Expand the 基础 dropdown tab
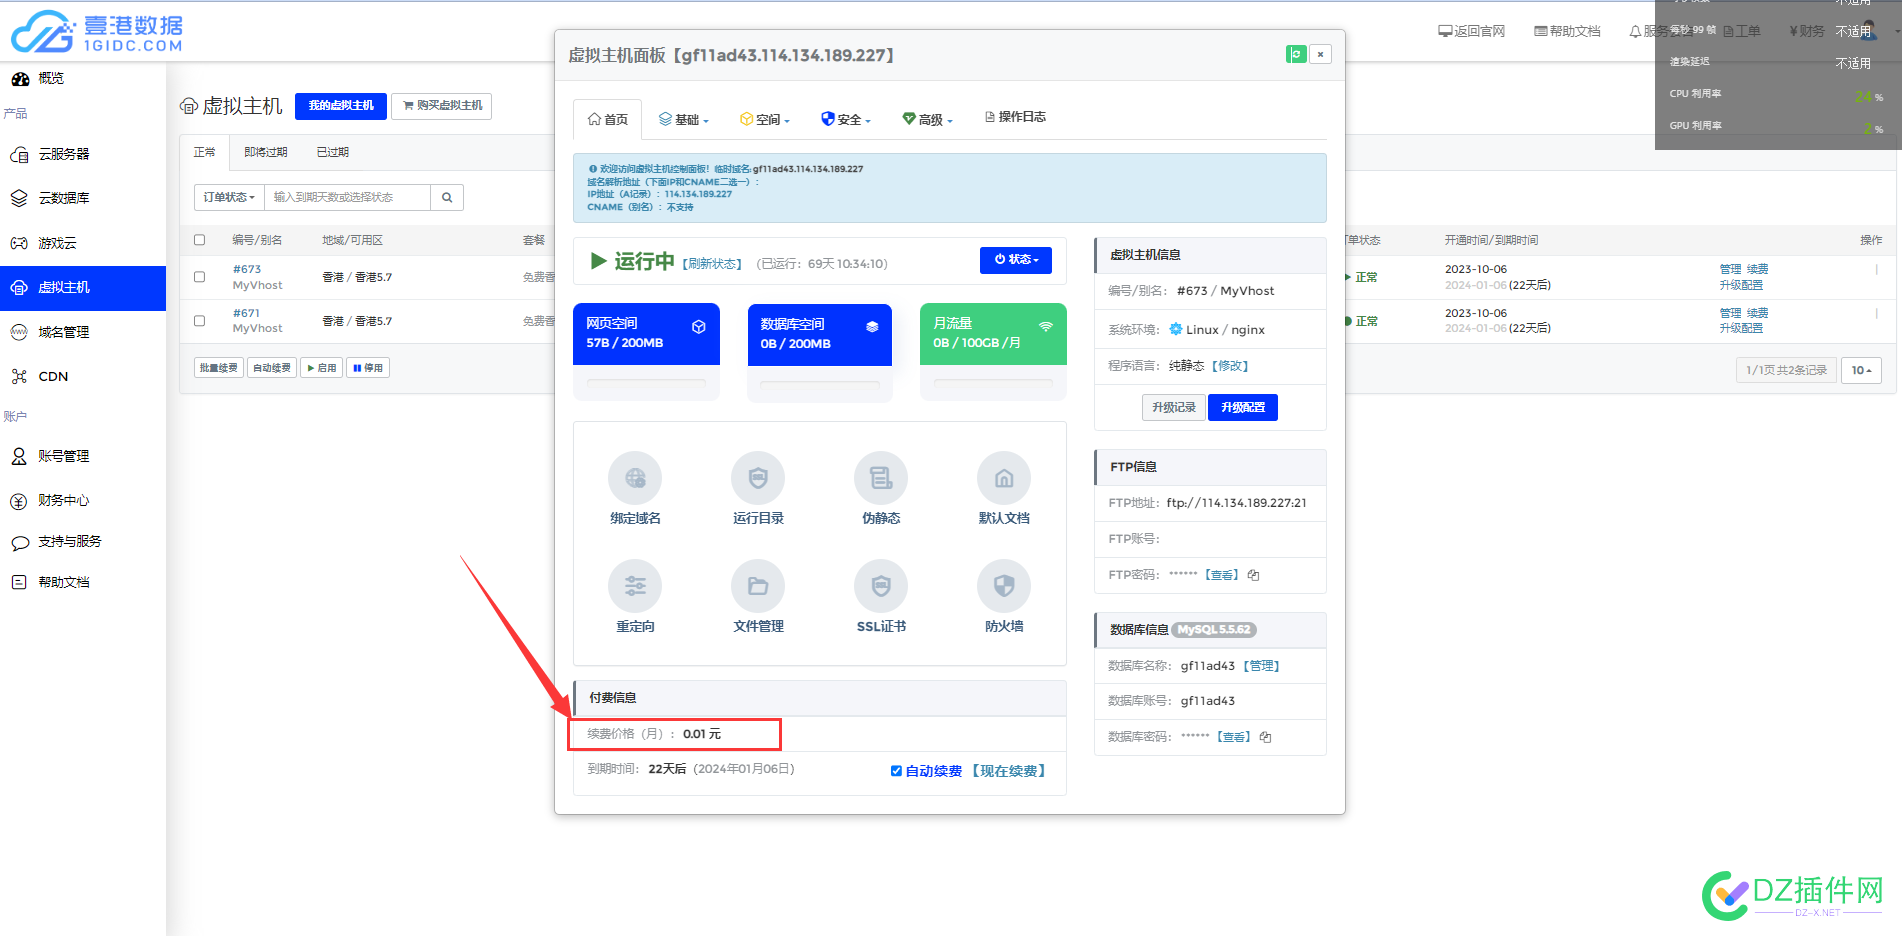This screenshot has height=936, width=1902. coord(684,120)
